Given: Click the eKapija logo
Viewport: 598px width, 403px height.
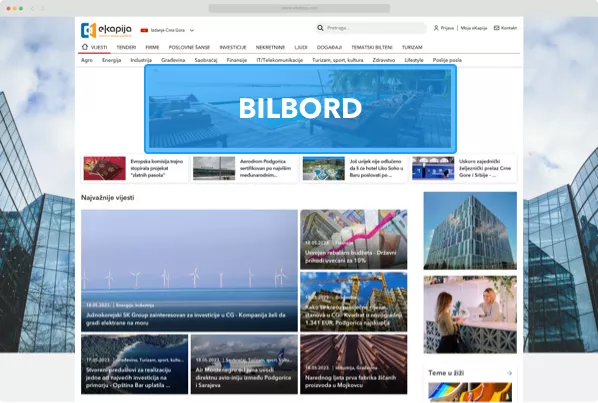Looking at the screenshot, I should click(106, 30).
